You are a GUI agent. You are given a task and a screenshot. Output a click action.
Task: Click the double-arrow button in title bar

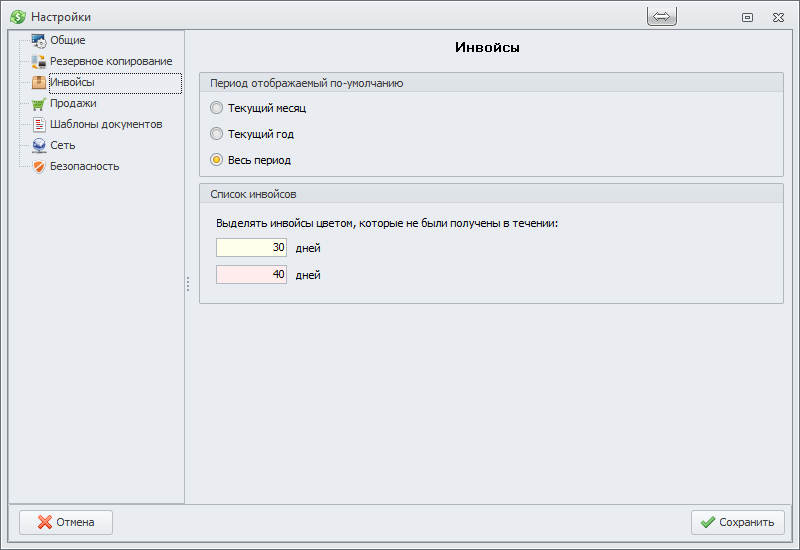(662, 17)
